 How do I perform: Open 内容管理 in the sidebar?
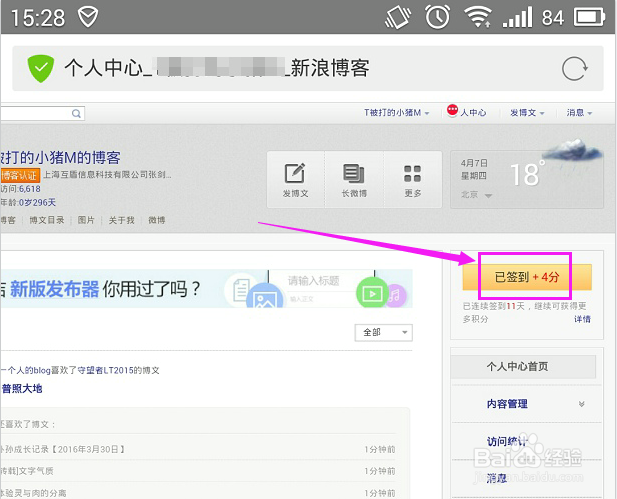(507, 404)
